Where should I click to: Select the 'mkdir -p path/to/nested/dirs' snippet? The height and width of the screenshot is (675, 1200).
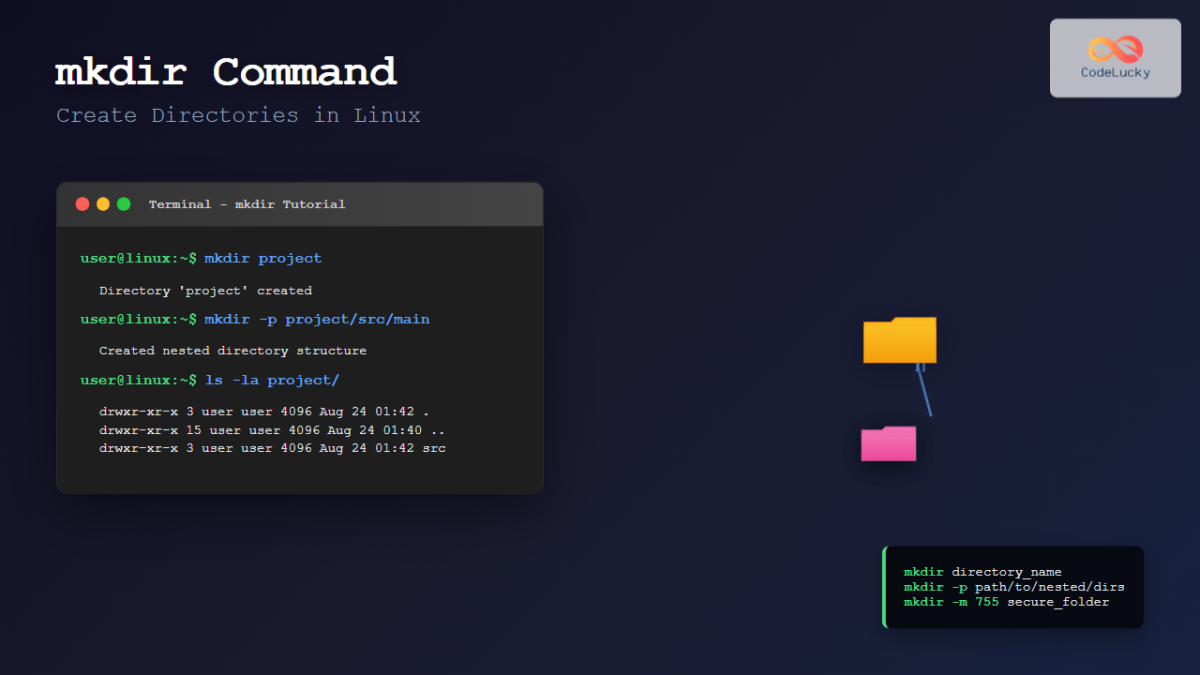pyautogui.click(x=1013, y=587)
